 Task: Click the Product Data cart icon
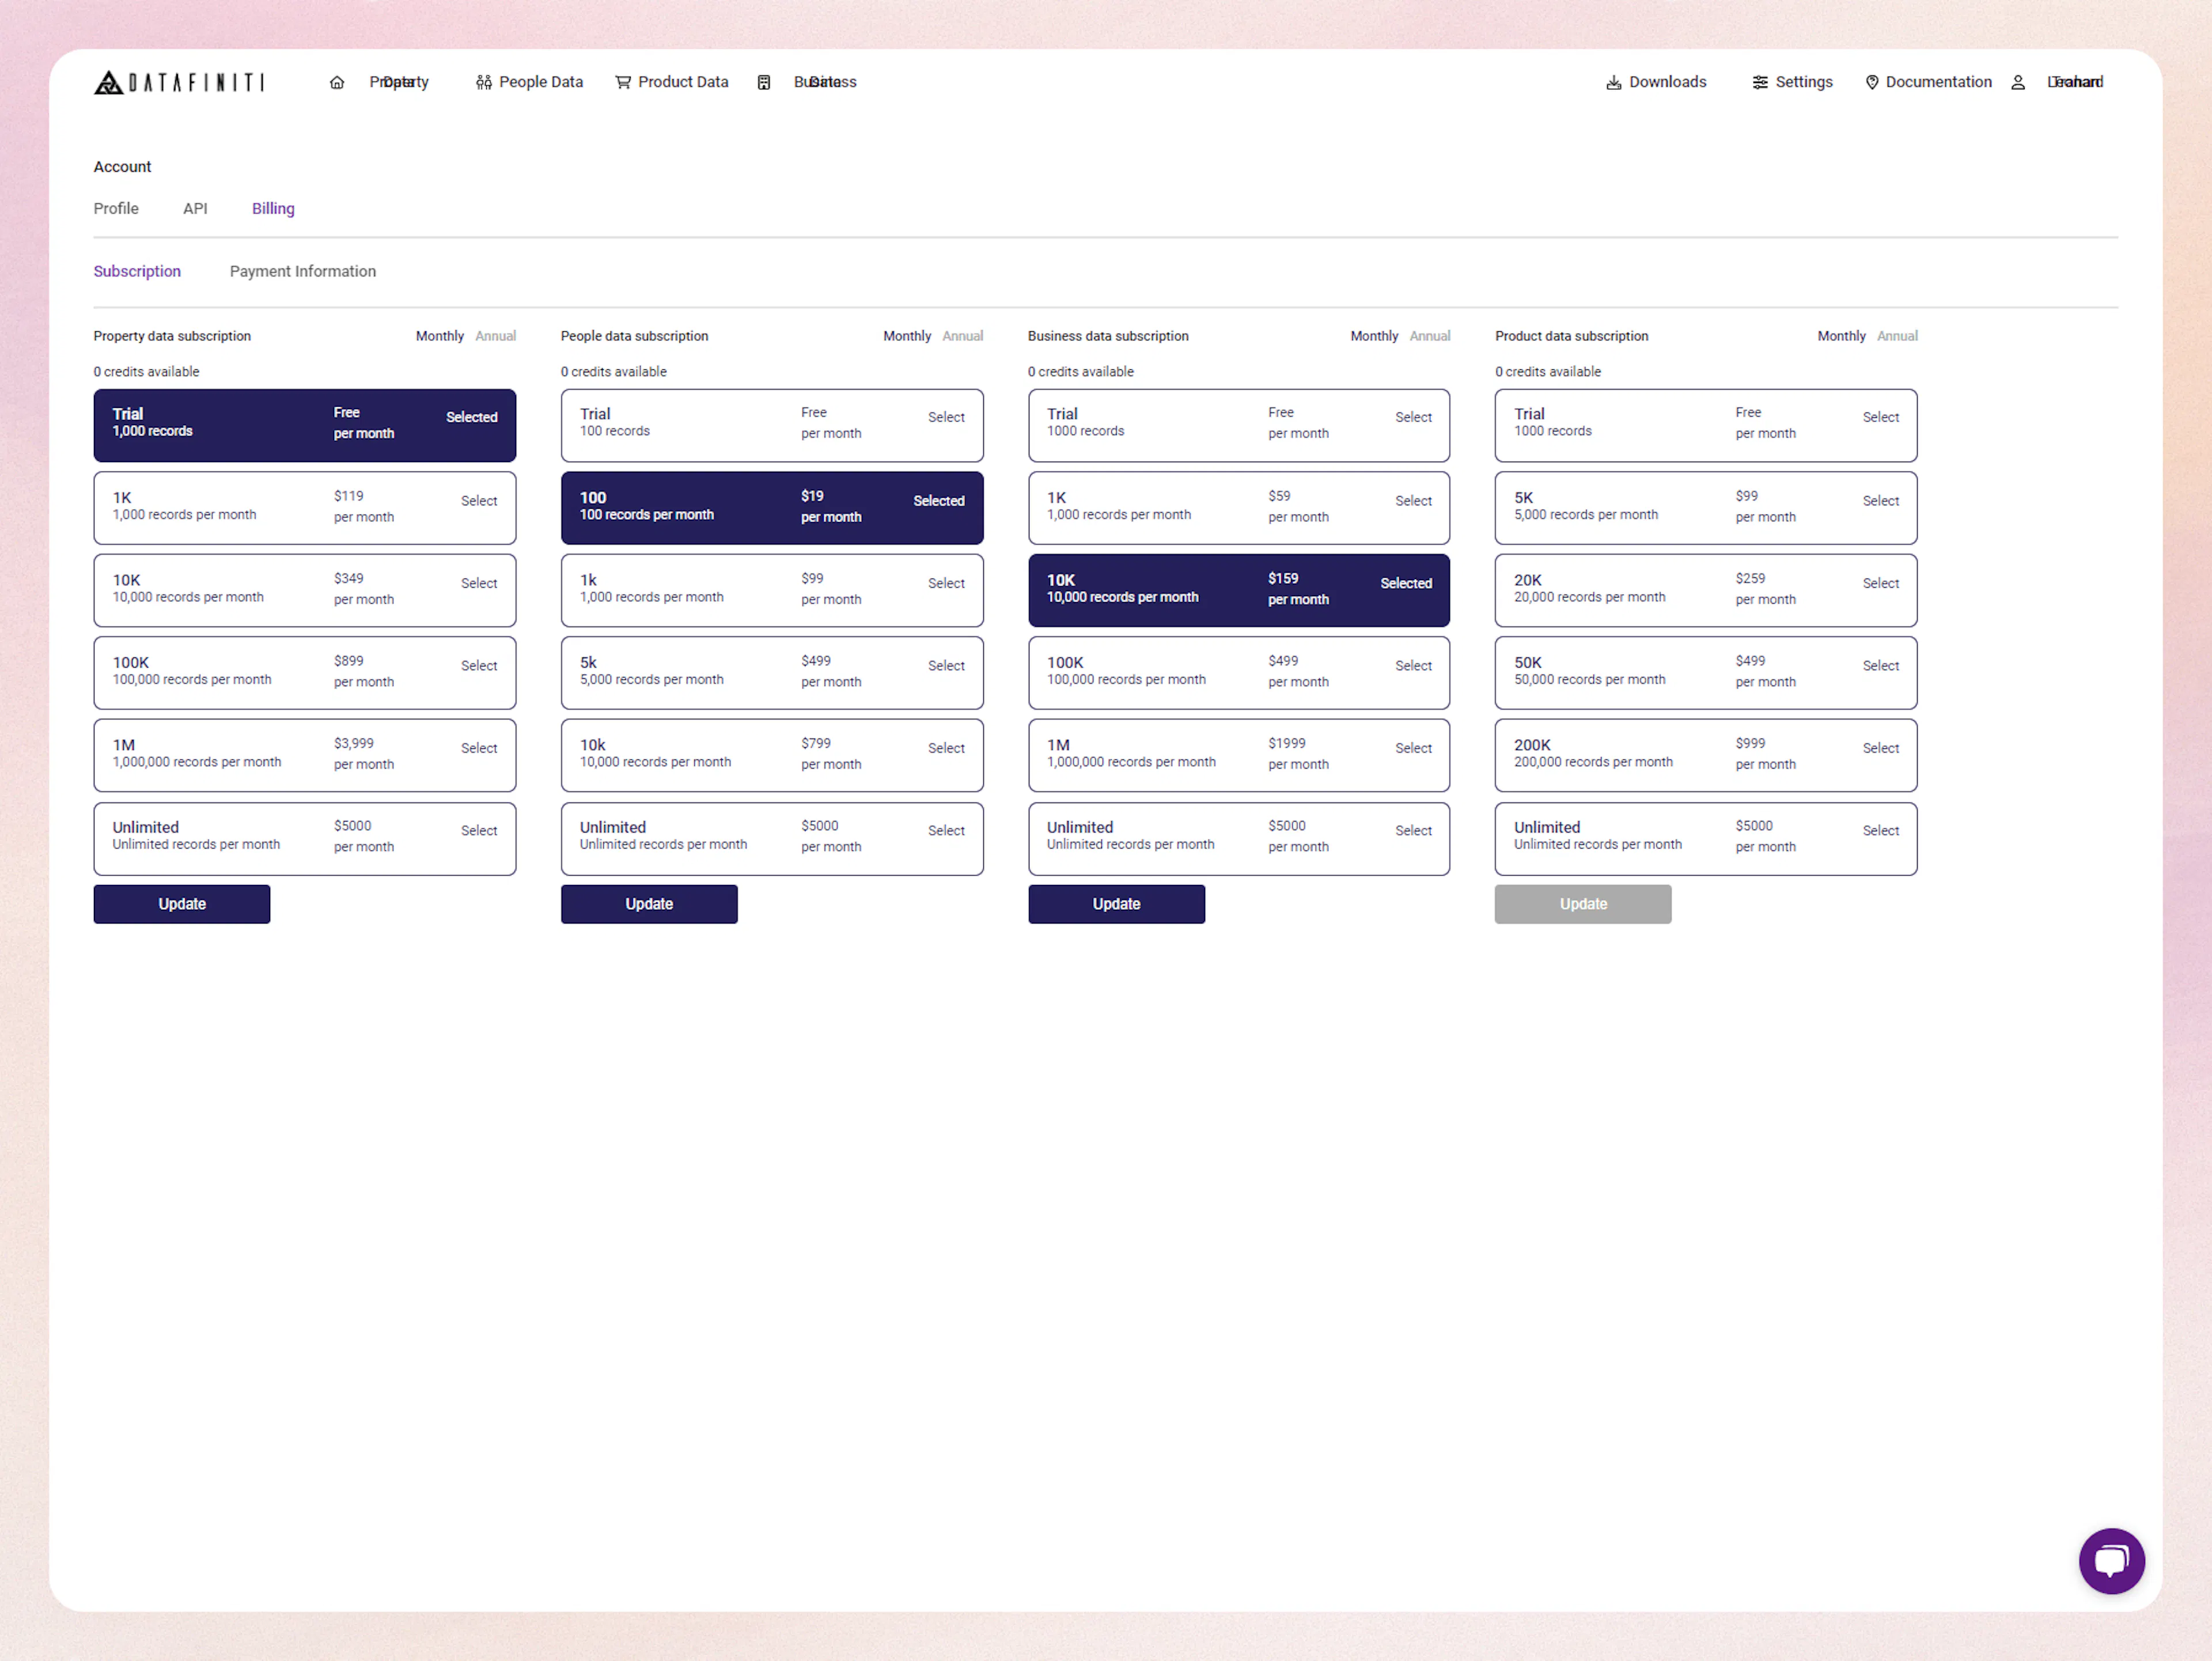point(623,83)
